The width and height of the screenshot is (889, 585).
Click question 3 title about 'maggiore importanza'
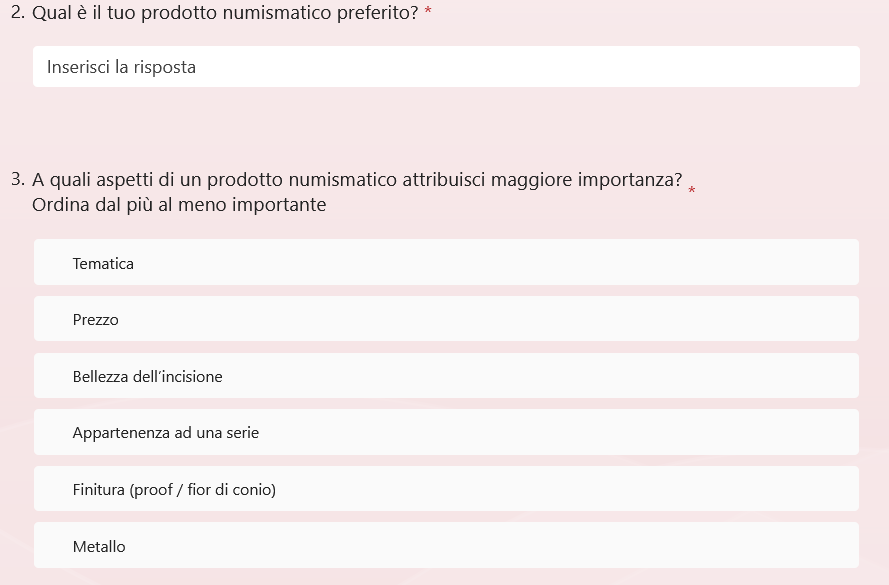[357, 181]
